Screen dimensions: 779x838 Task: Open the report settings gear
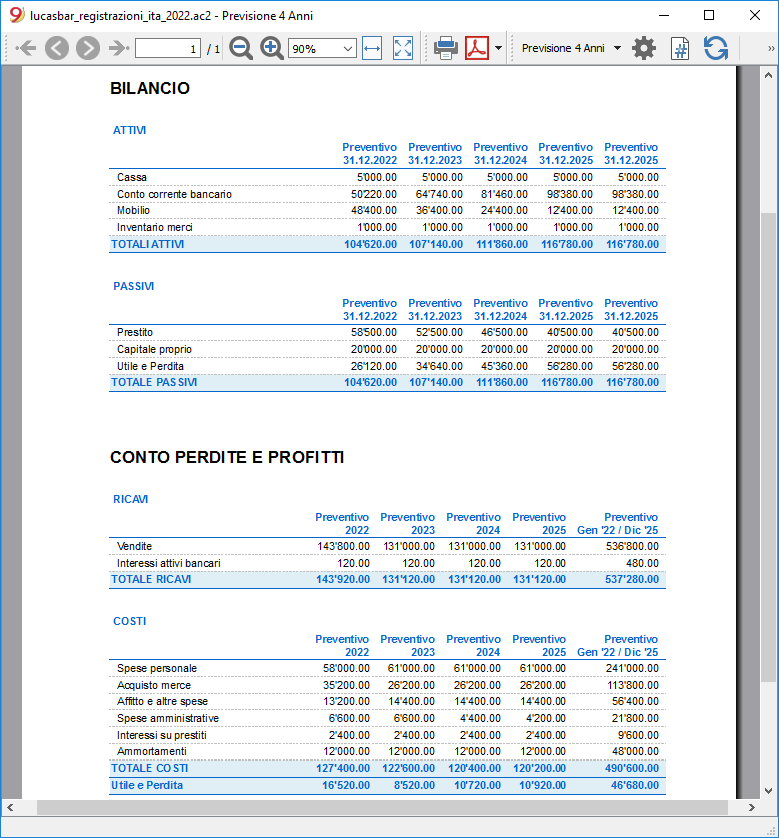[644, 49]
